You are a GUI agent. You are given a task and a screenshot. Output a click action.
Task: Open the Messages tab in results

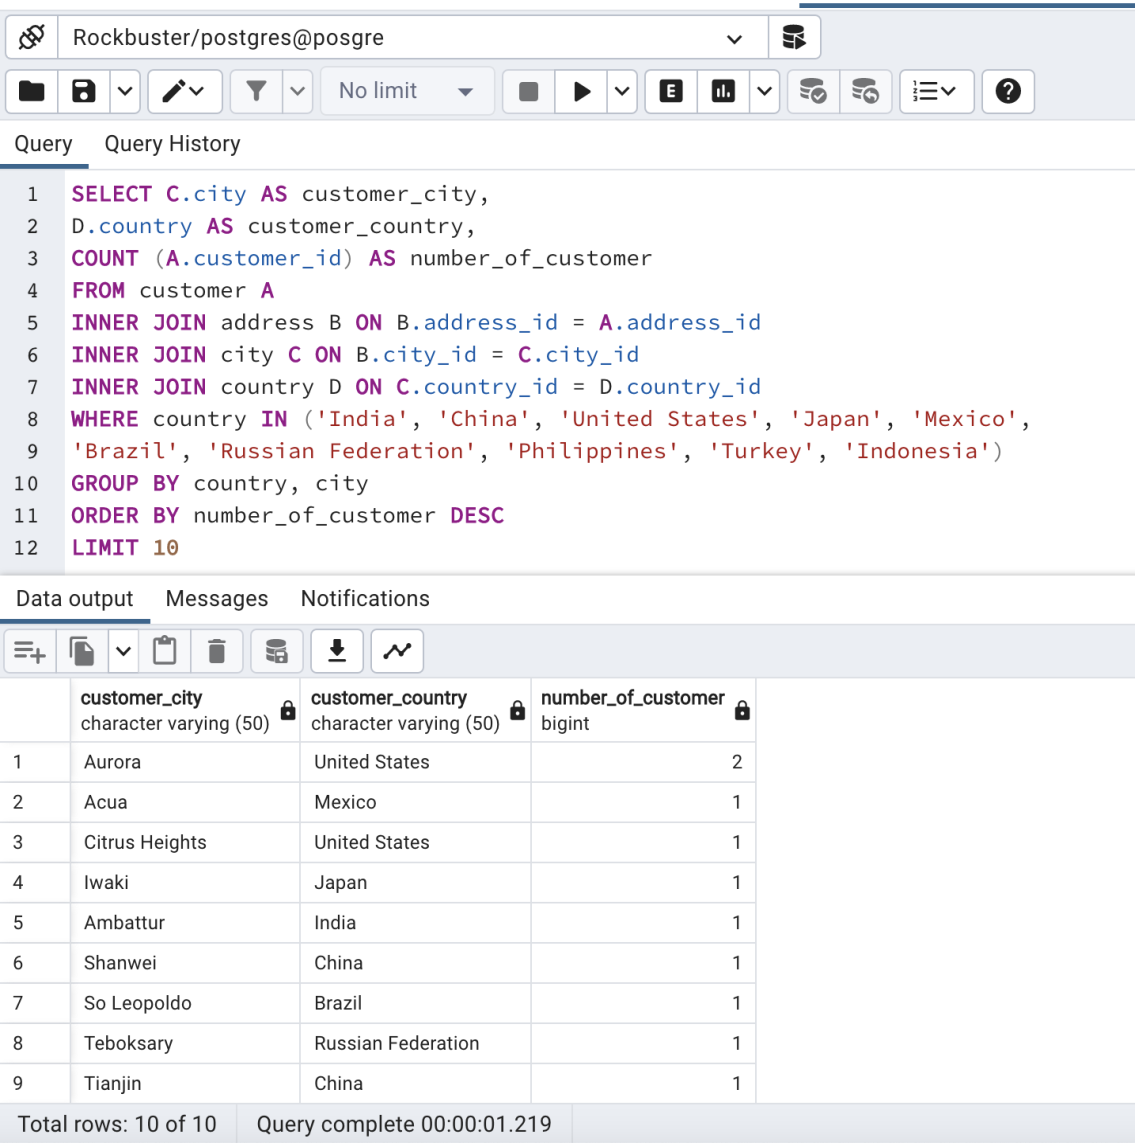[x=216, y=598]
